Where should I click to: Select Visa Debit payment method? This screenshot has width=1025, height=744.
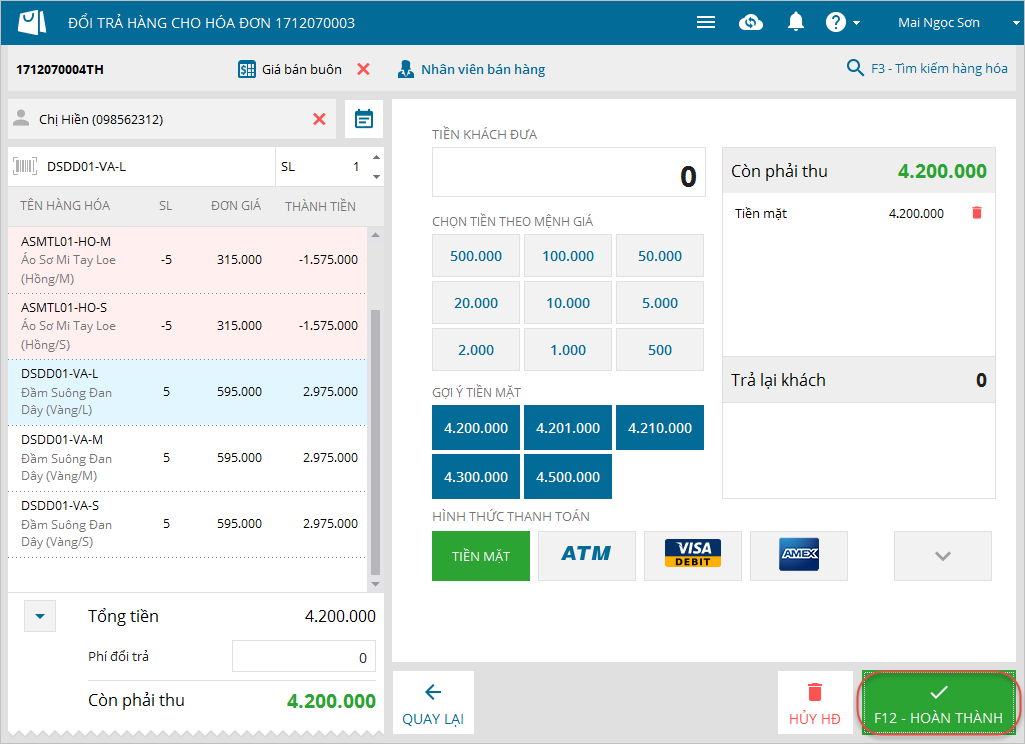[693, 556]
